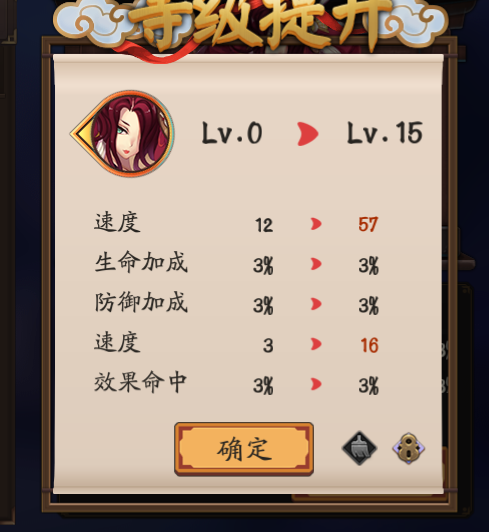
Task: Click the arrow in the 防御加成 row
Action: [x=316, y=304]
